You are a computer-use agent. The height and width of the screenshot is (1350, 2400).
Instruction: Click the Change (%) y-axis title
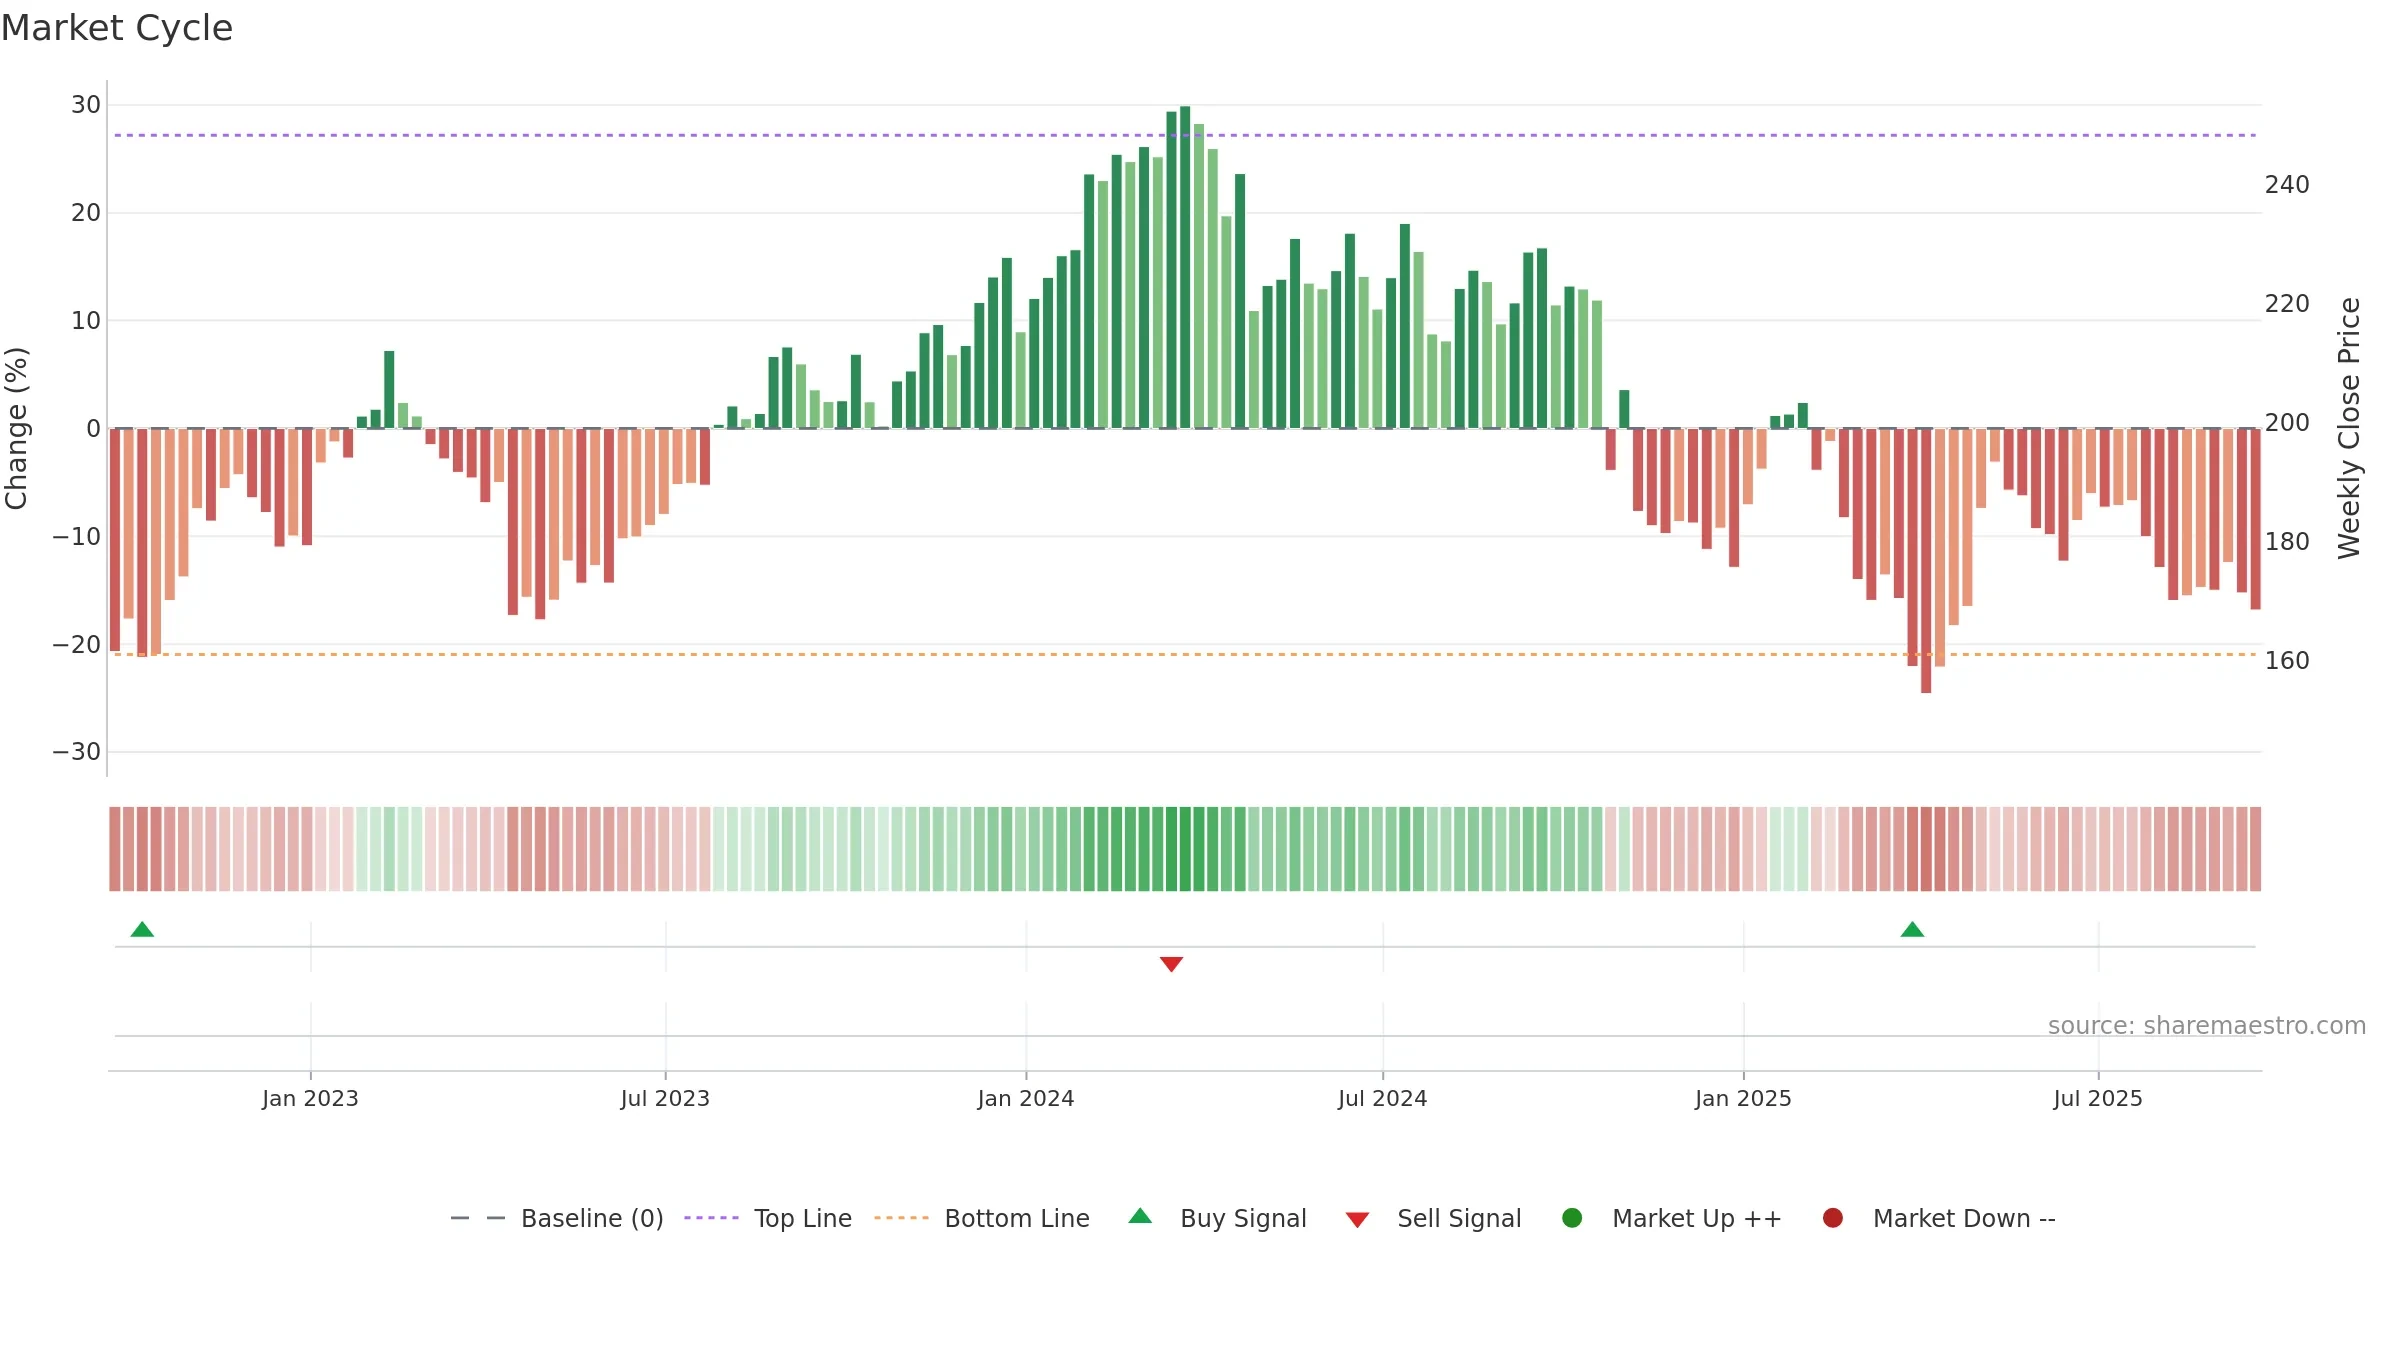[x=16, y=428]
